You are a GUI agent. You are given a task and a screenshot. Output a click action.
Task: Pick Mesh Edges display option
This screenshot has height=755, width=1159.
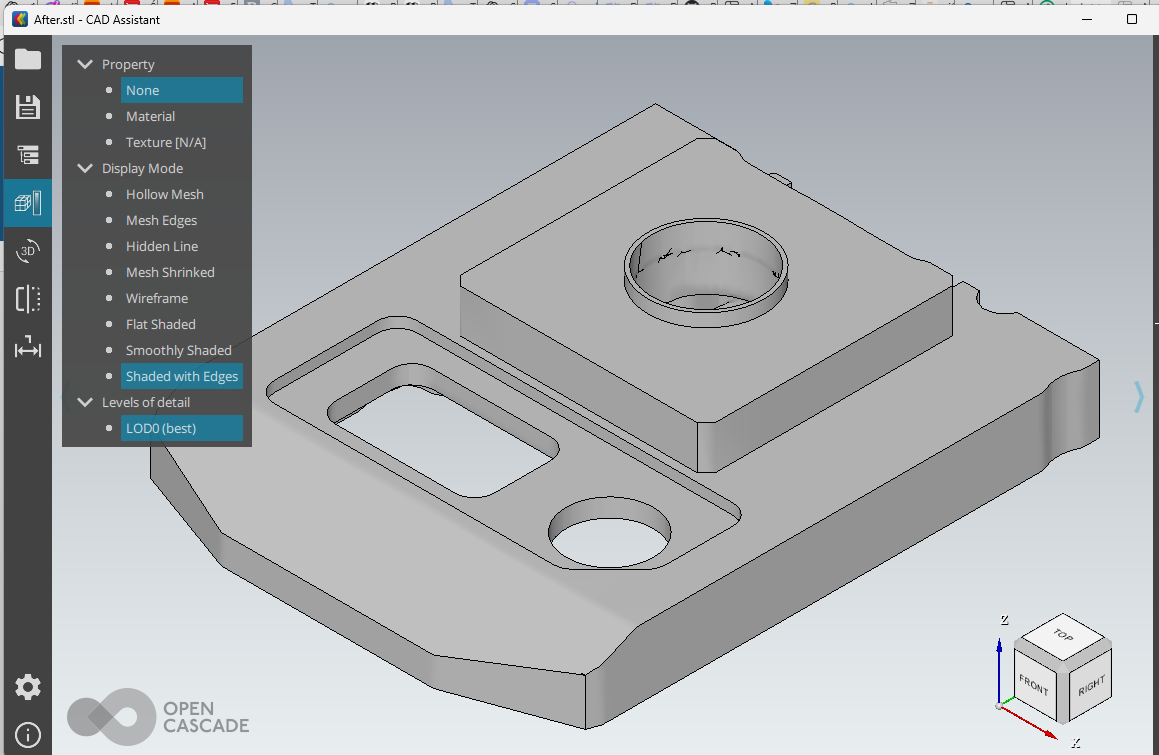tap(161, 220)
